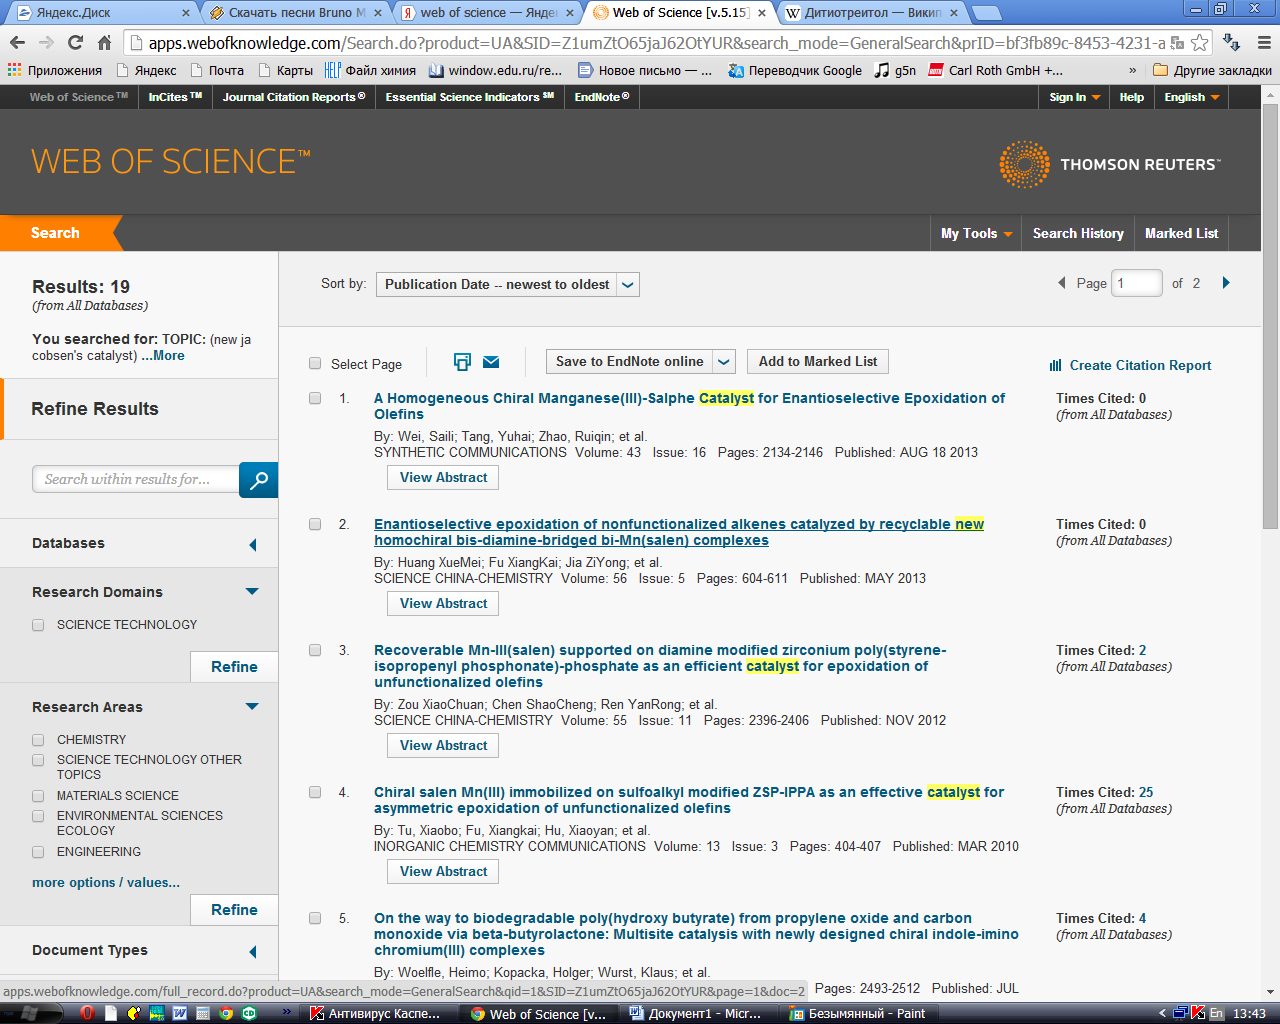The width and height of the screenshot is (1280, 1024).
Task: Click Add to Marked List button
Action: coord(818,362)
